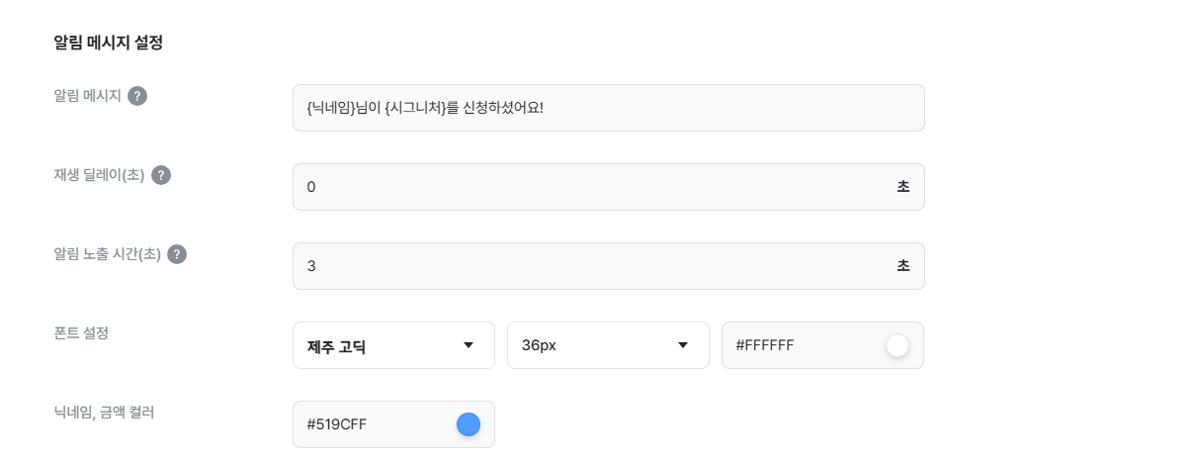
Task: Click the 알림 메시지 설정 heading
Action: click(108, 42)
